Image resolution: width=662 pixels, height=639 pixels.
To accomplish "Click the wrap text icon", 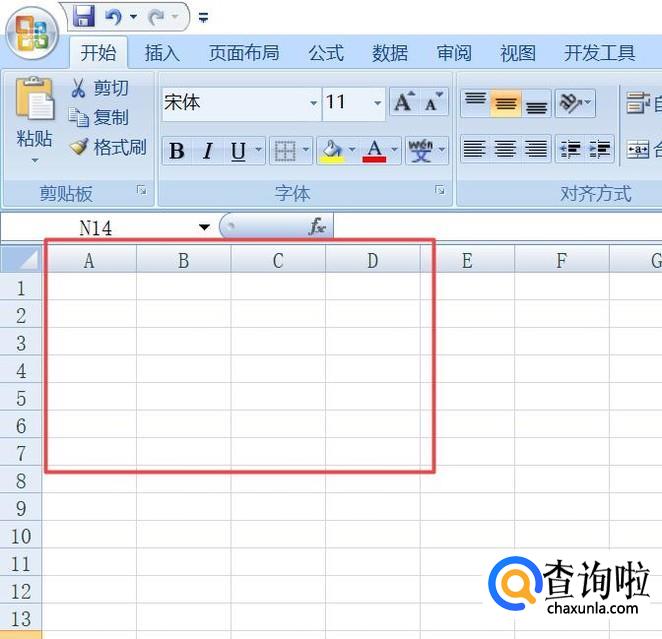I will coord(638,103).
